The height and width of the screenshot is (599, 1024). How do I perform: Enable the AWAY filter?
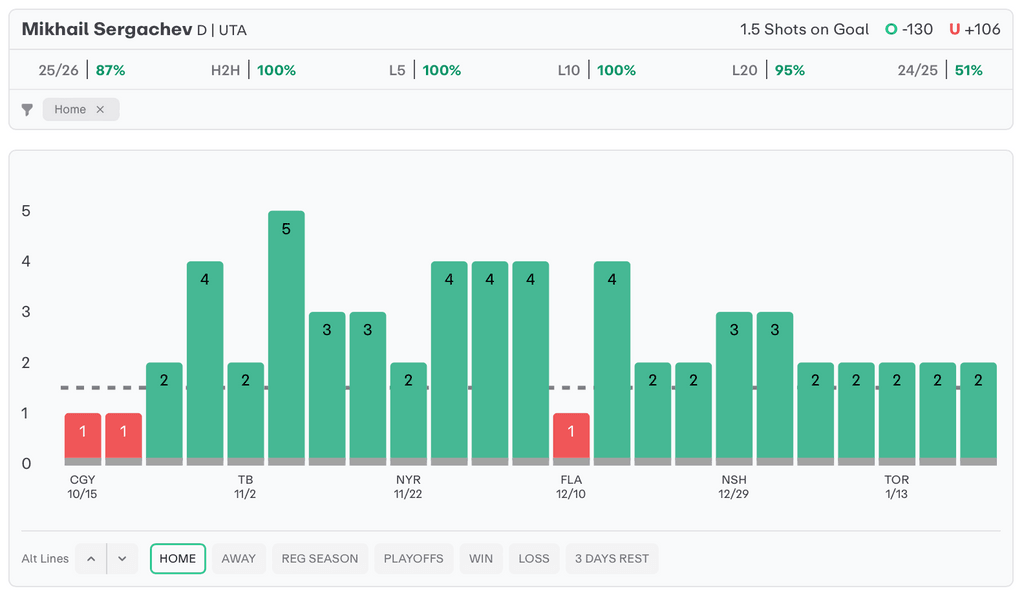(238, 559)
